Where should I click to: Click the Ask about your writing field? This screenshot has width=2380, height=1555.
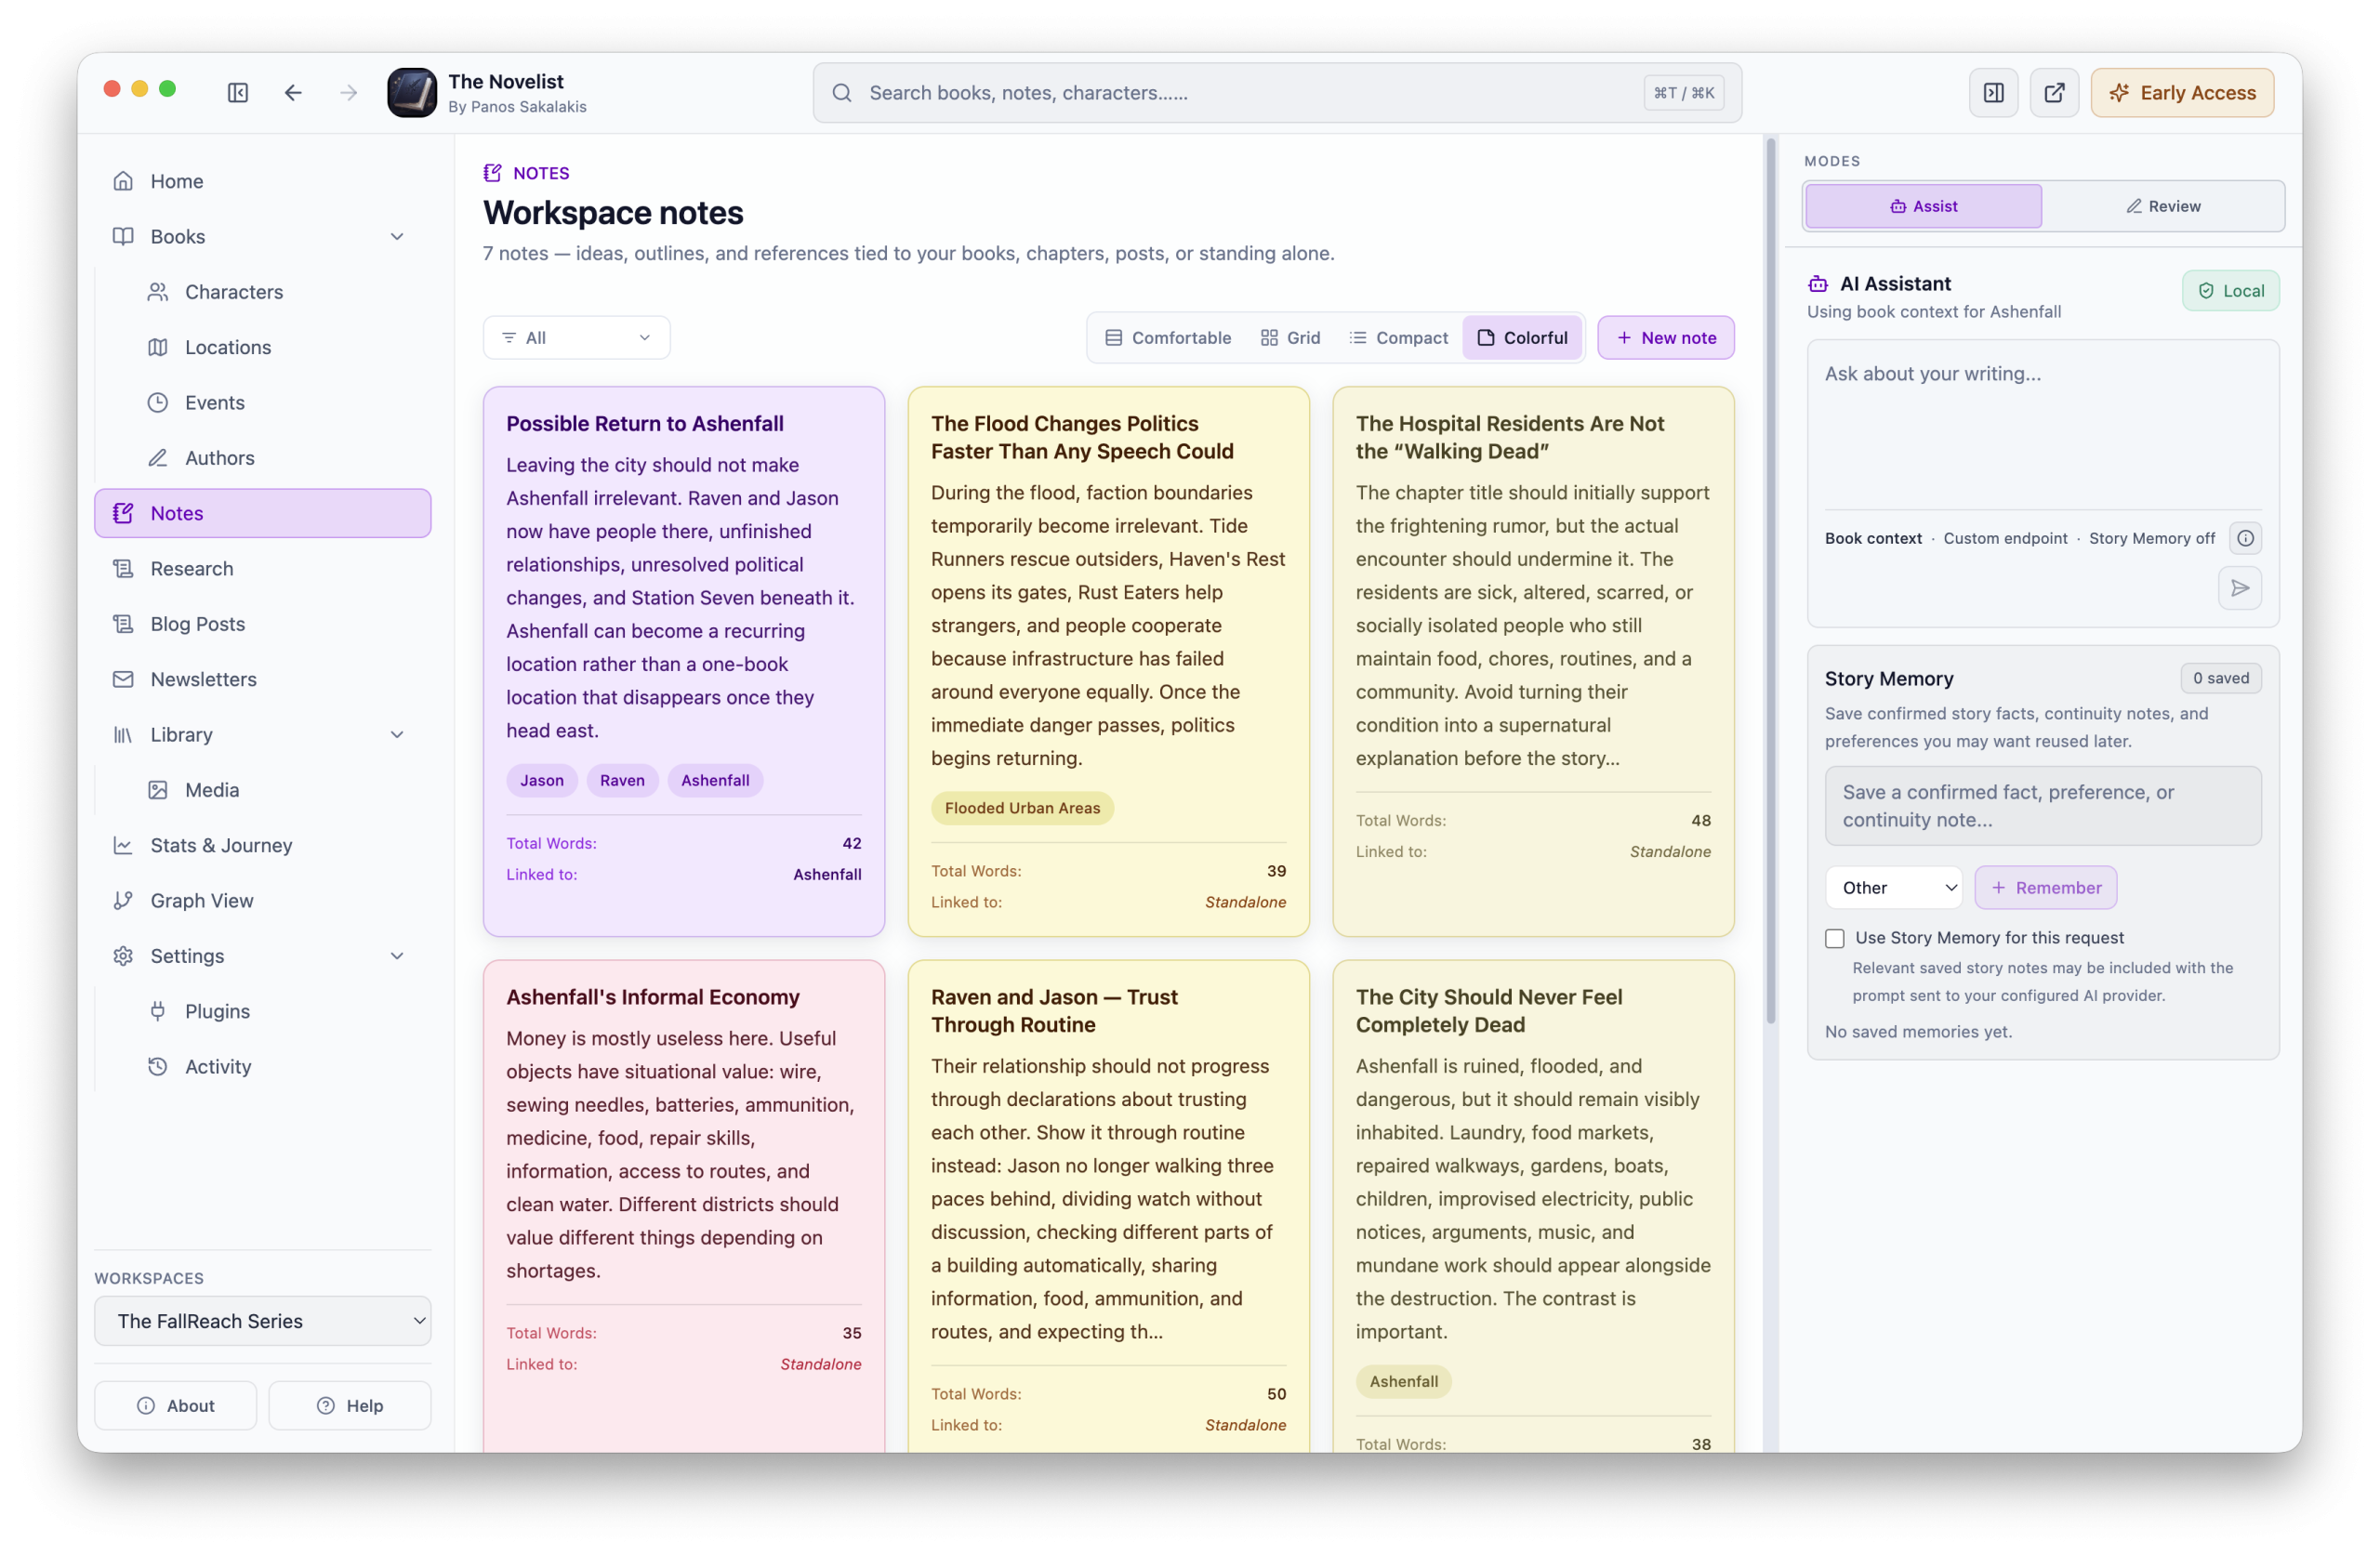point(2042,424)
